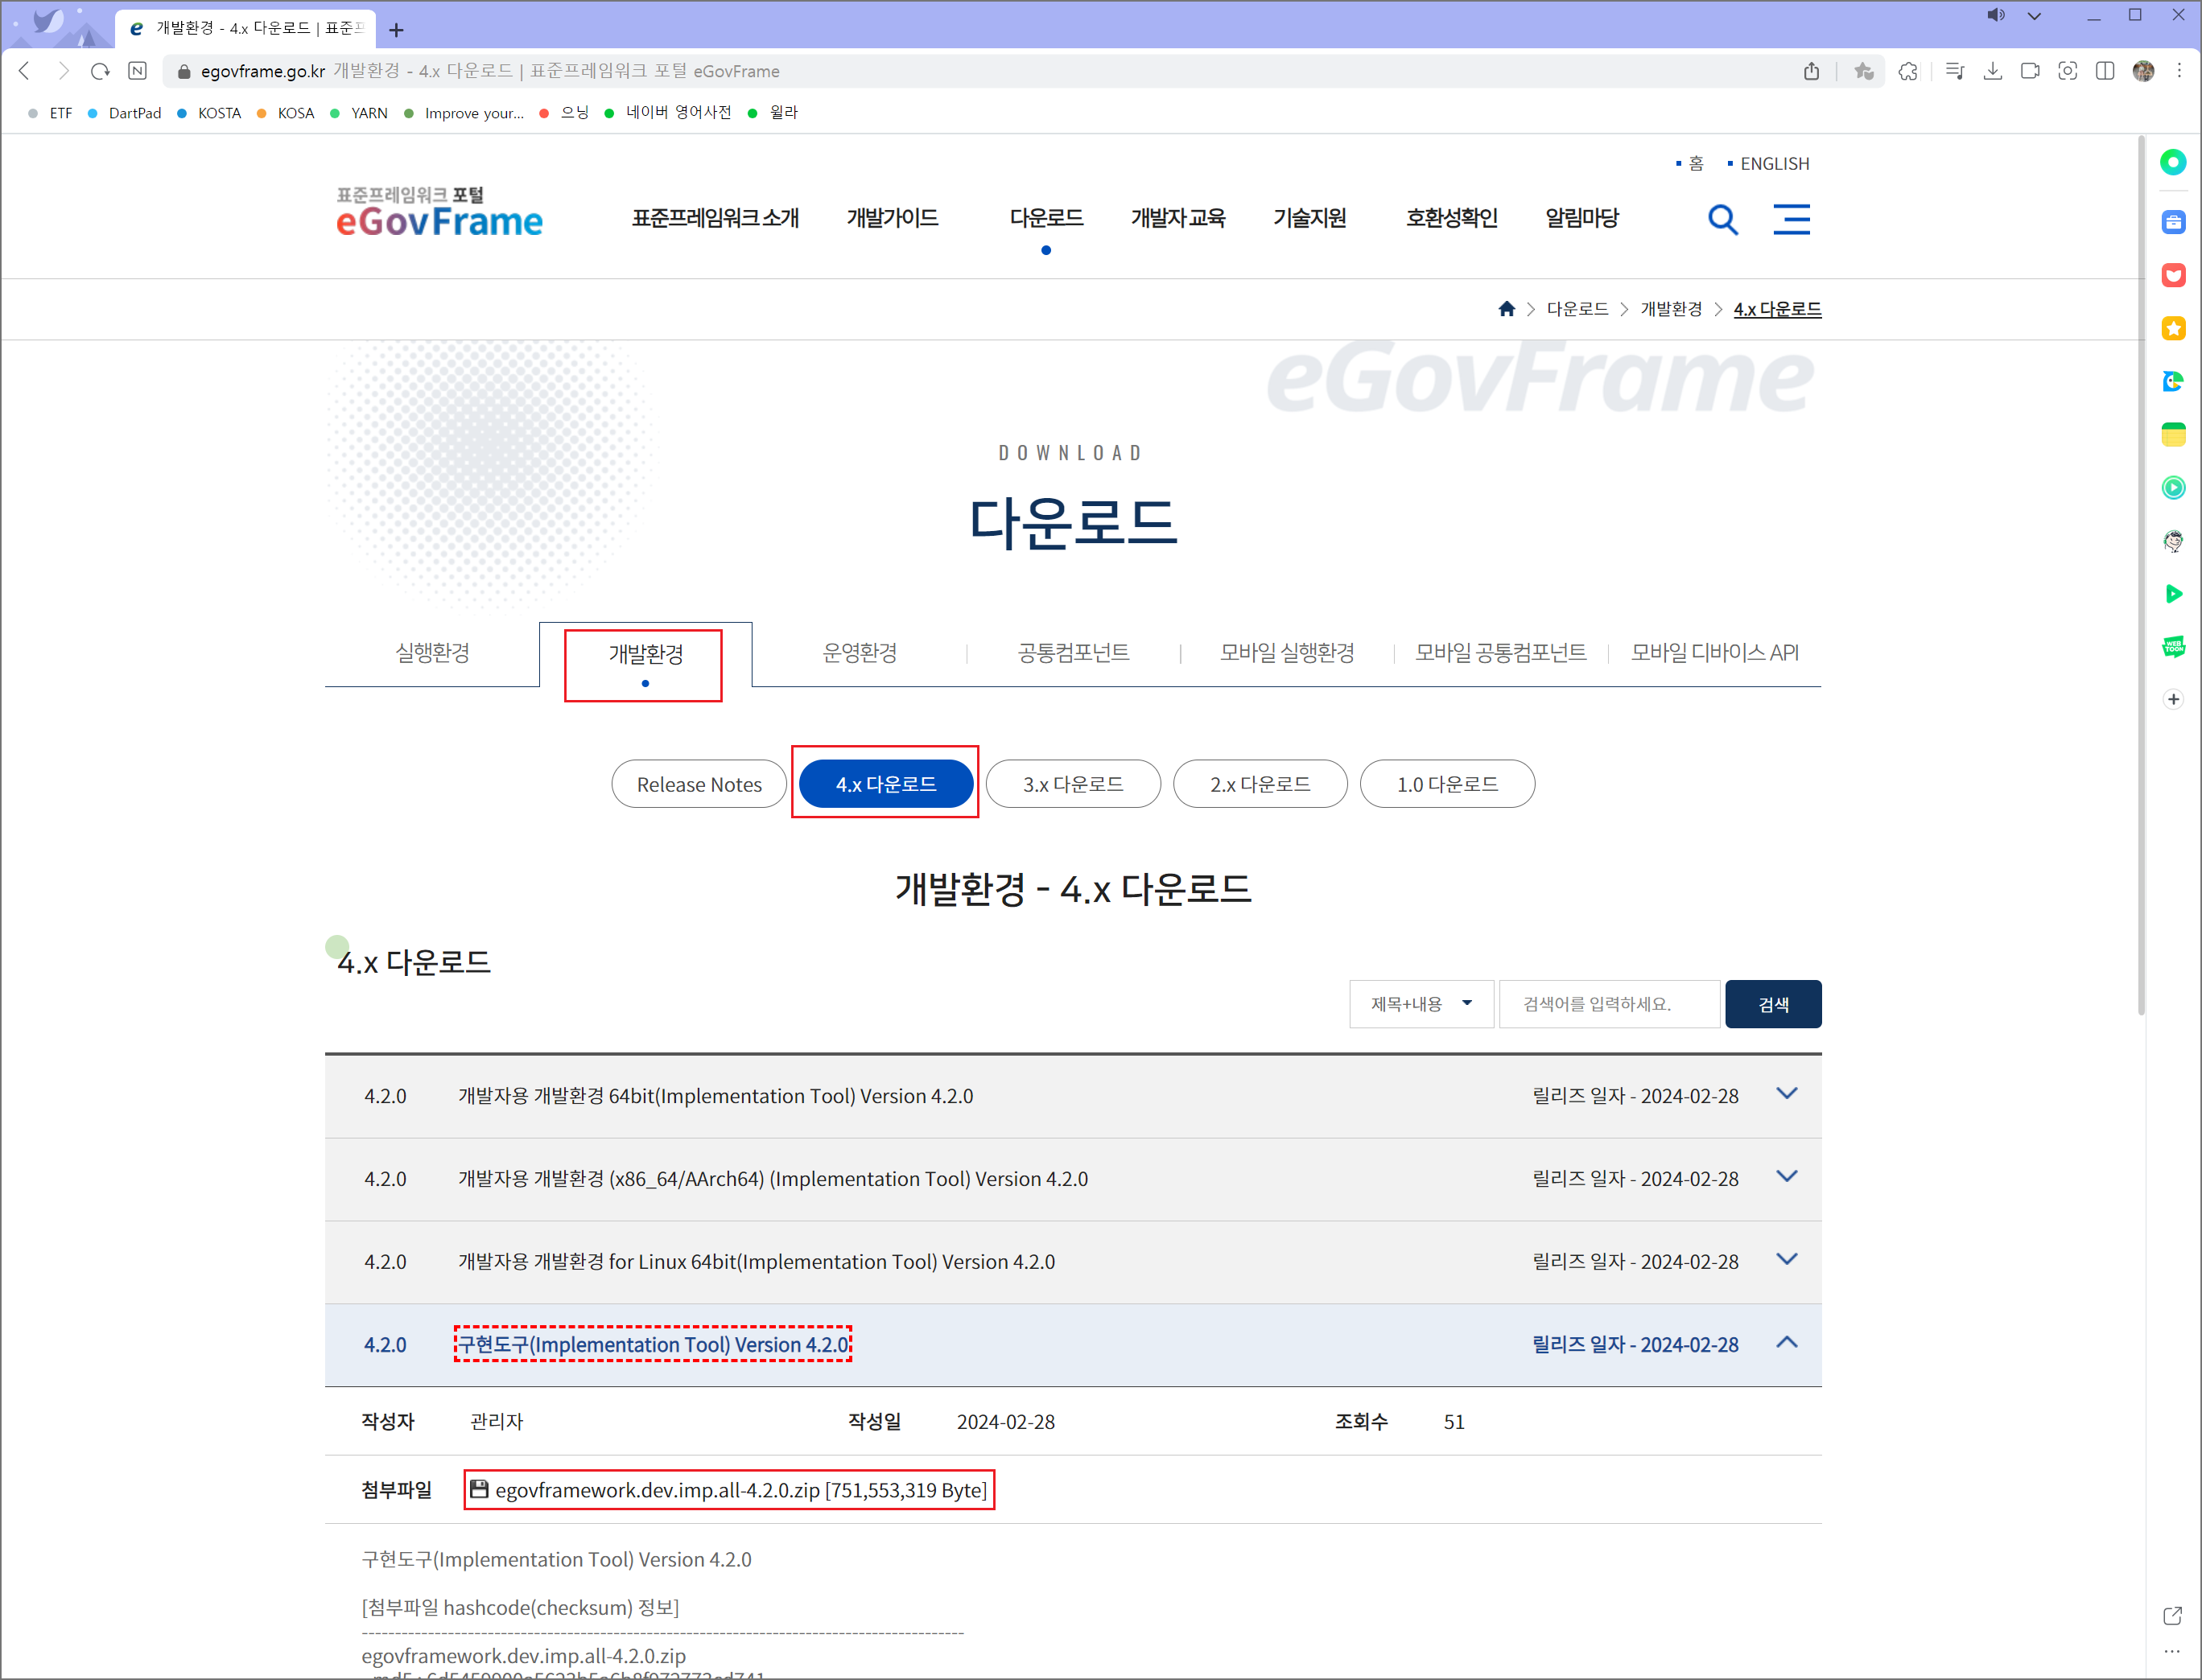Select the 3.x 다운로드 button
The width and height of the screenshot is (2202, 1680).
1072,784
